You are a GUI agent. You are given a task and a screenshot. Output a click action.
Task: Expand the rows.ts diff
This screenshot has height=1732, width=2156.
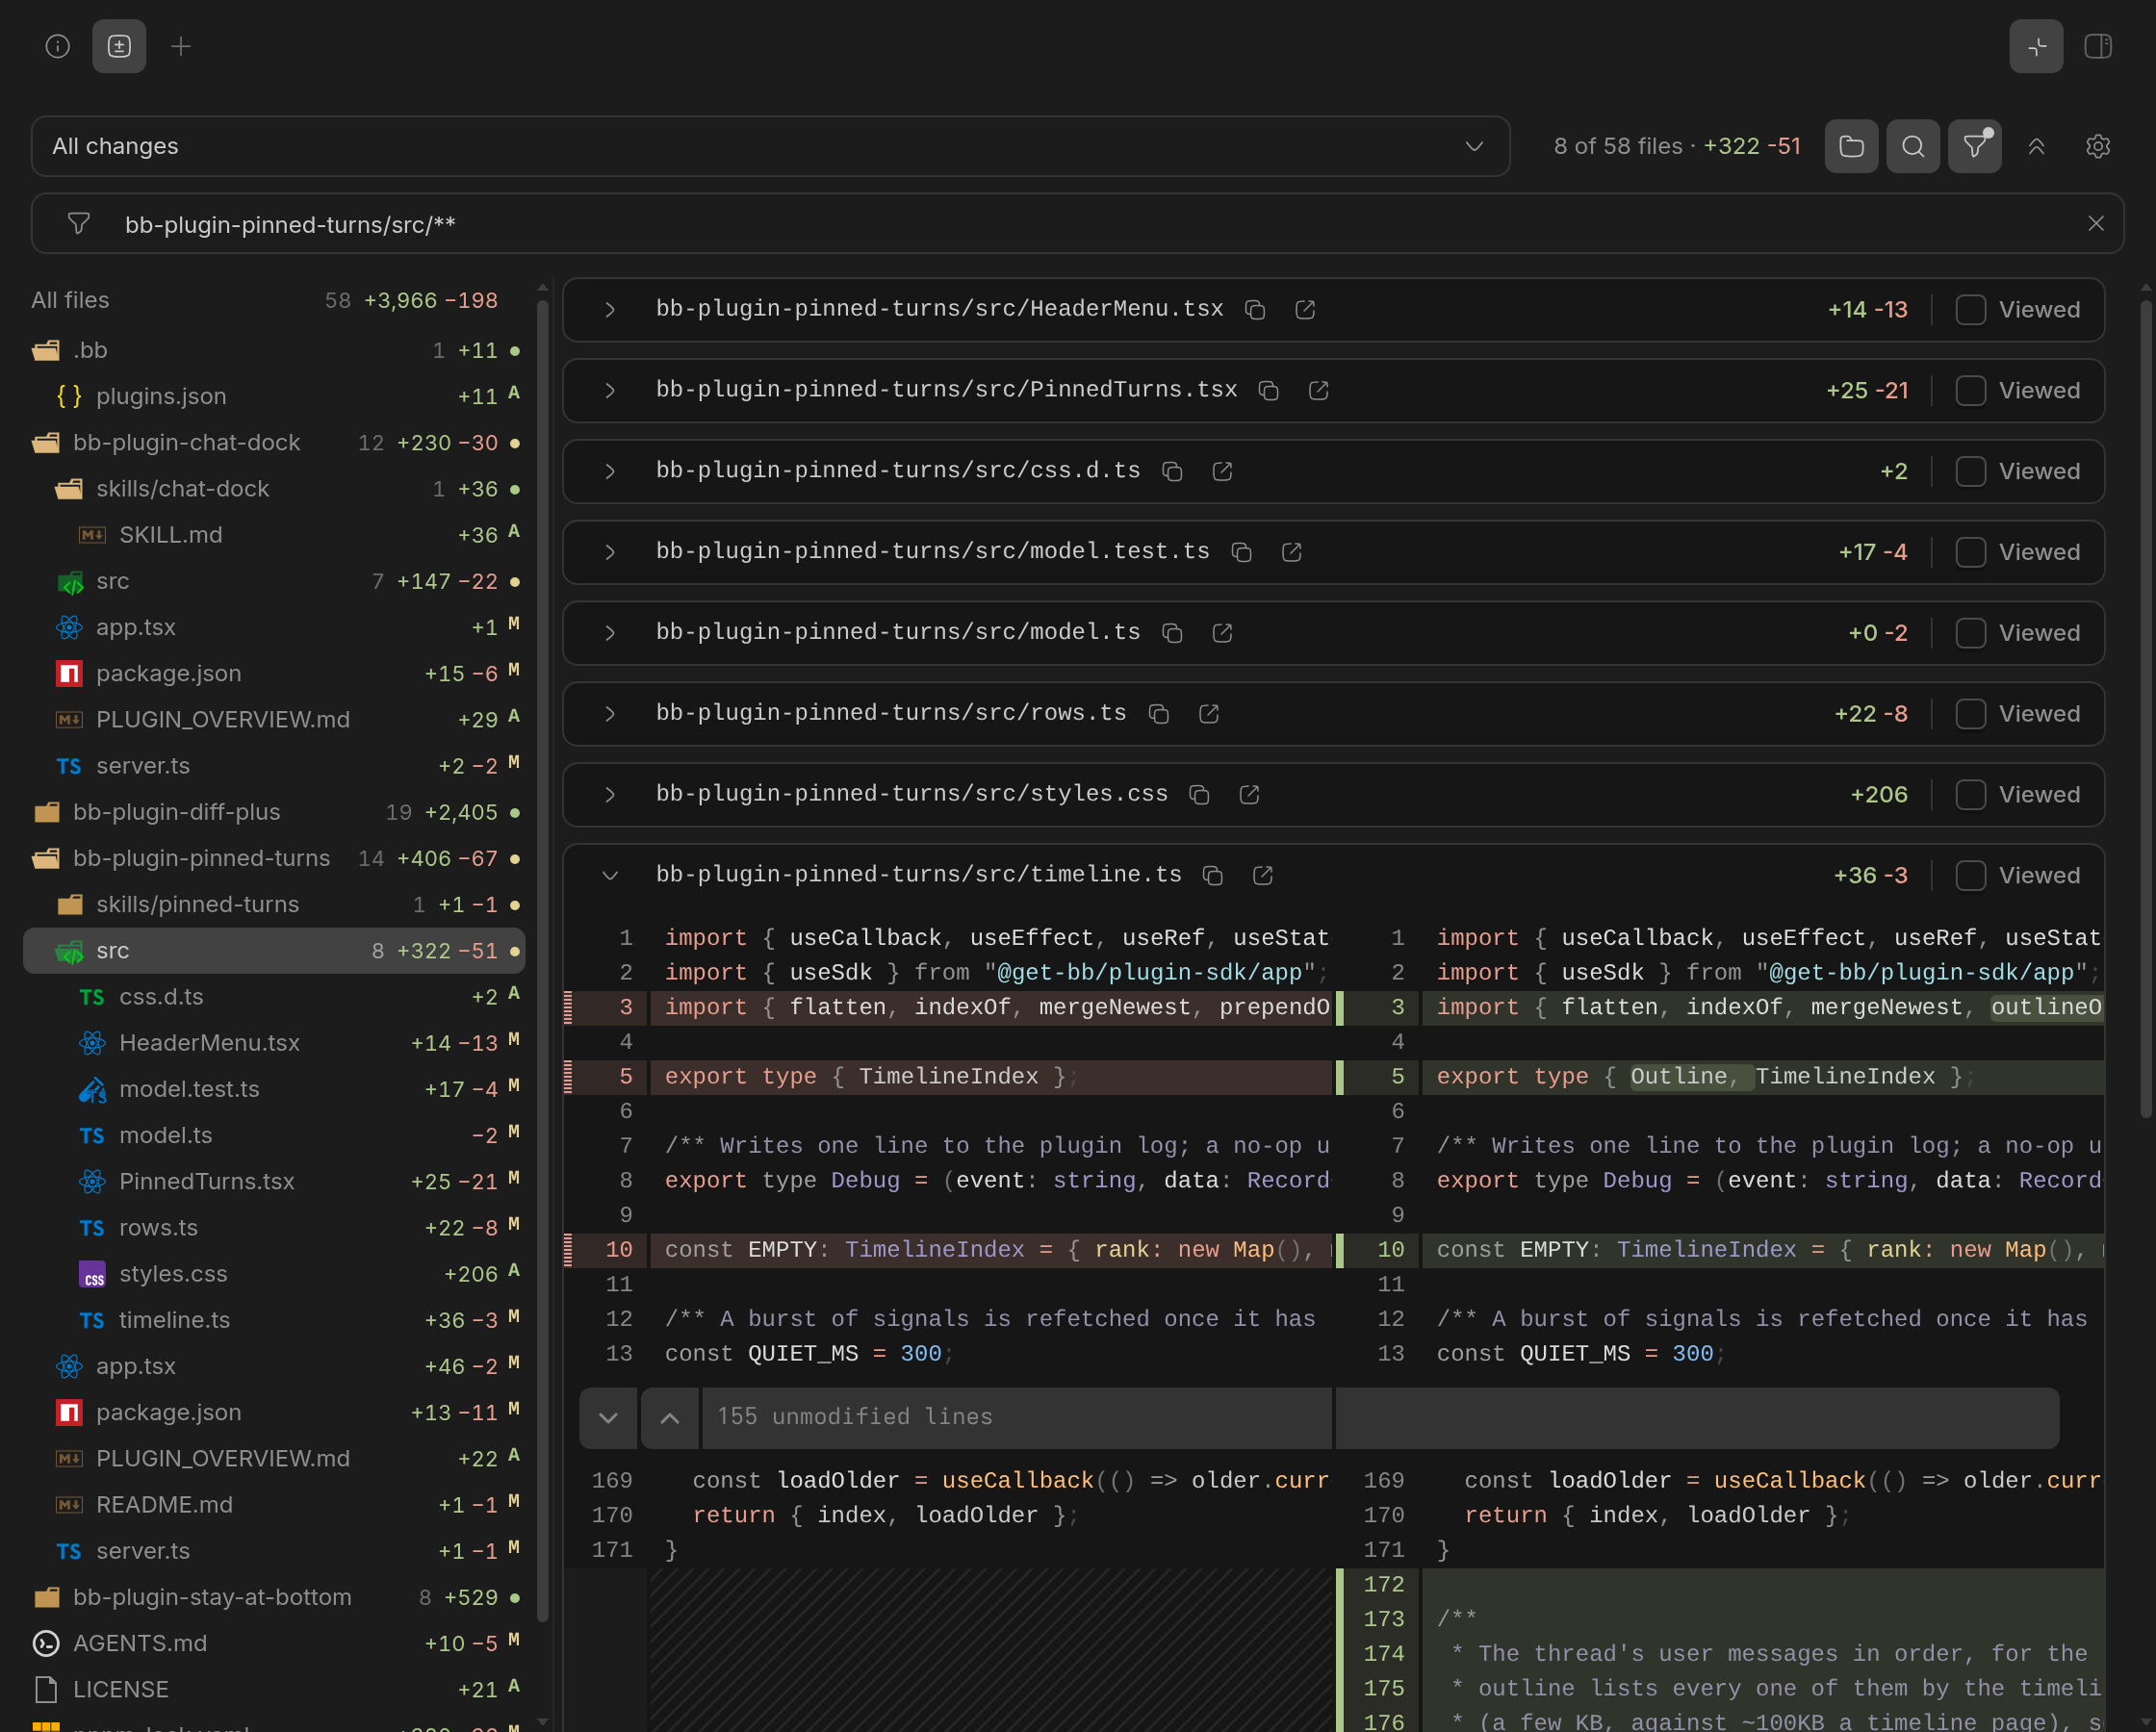(x=610, y=714)
